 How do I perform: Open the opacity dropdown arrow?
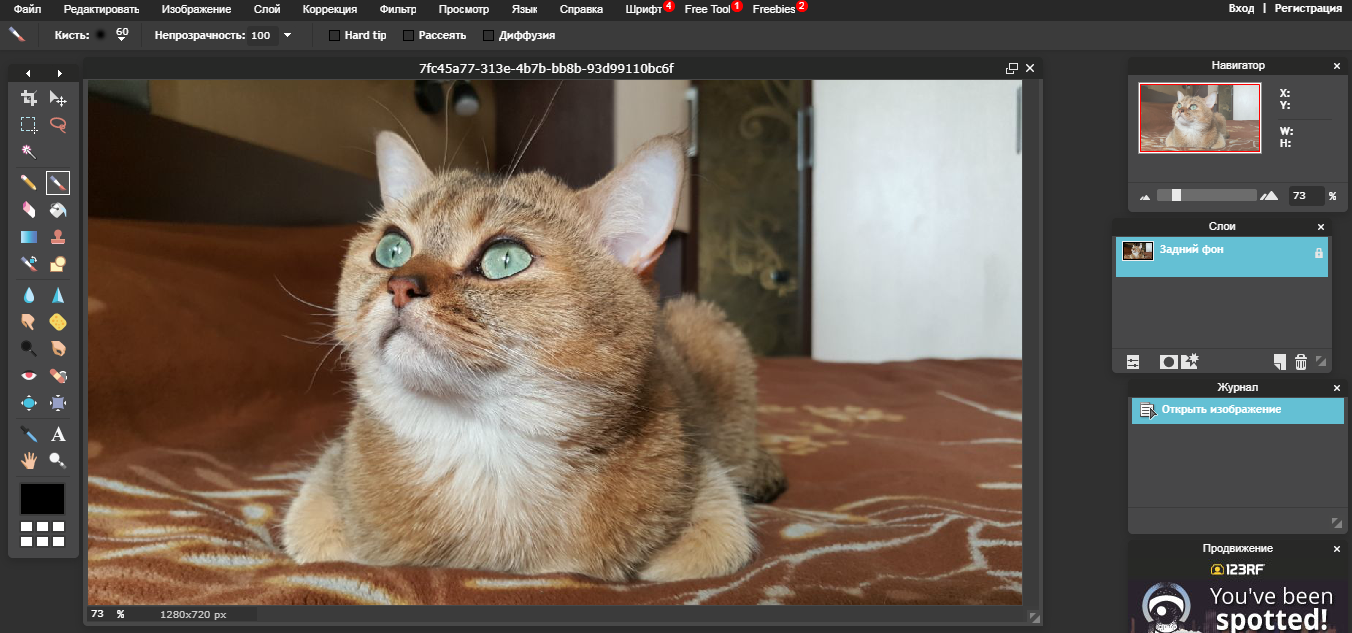(288, 34)
